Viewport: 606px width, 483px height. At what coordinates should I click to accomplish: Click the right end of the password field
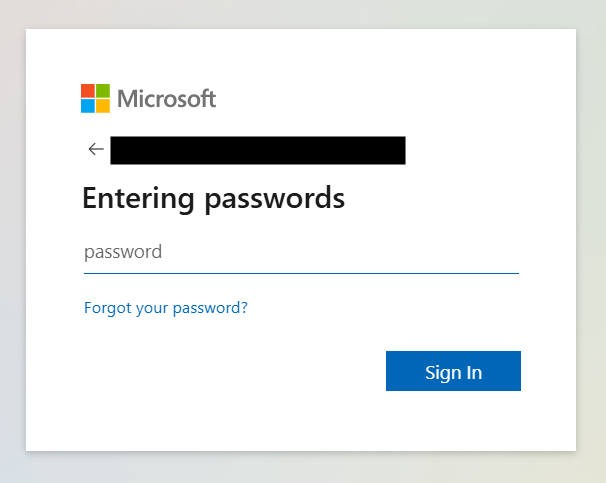505,252
